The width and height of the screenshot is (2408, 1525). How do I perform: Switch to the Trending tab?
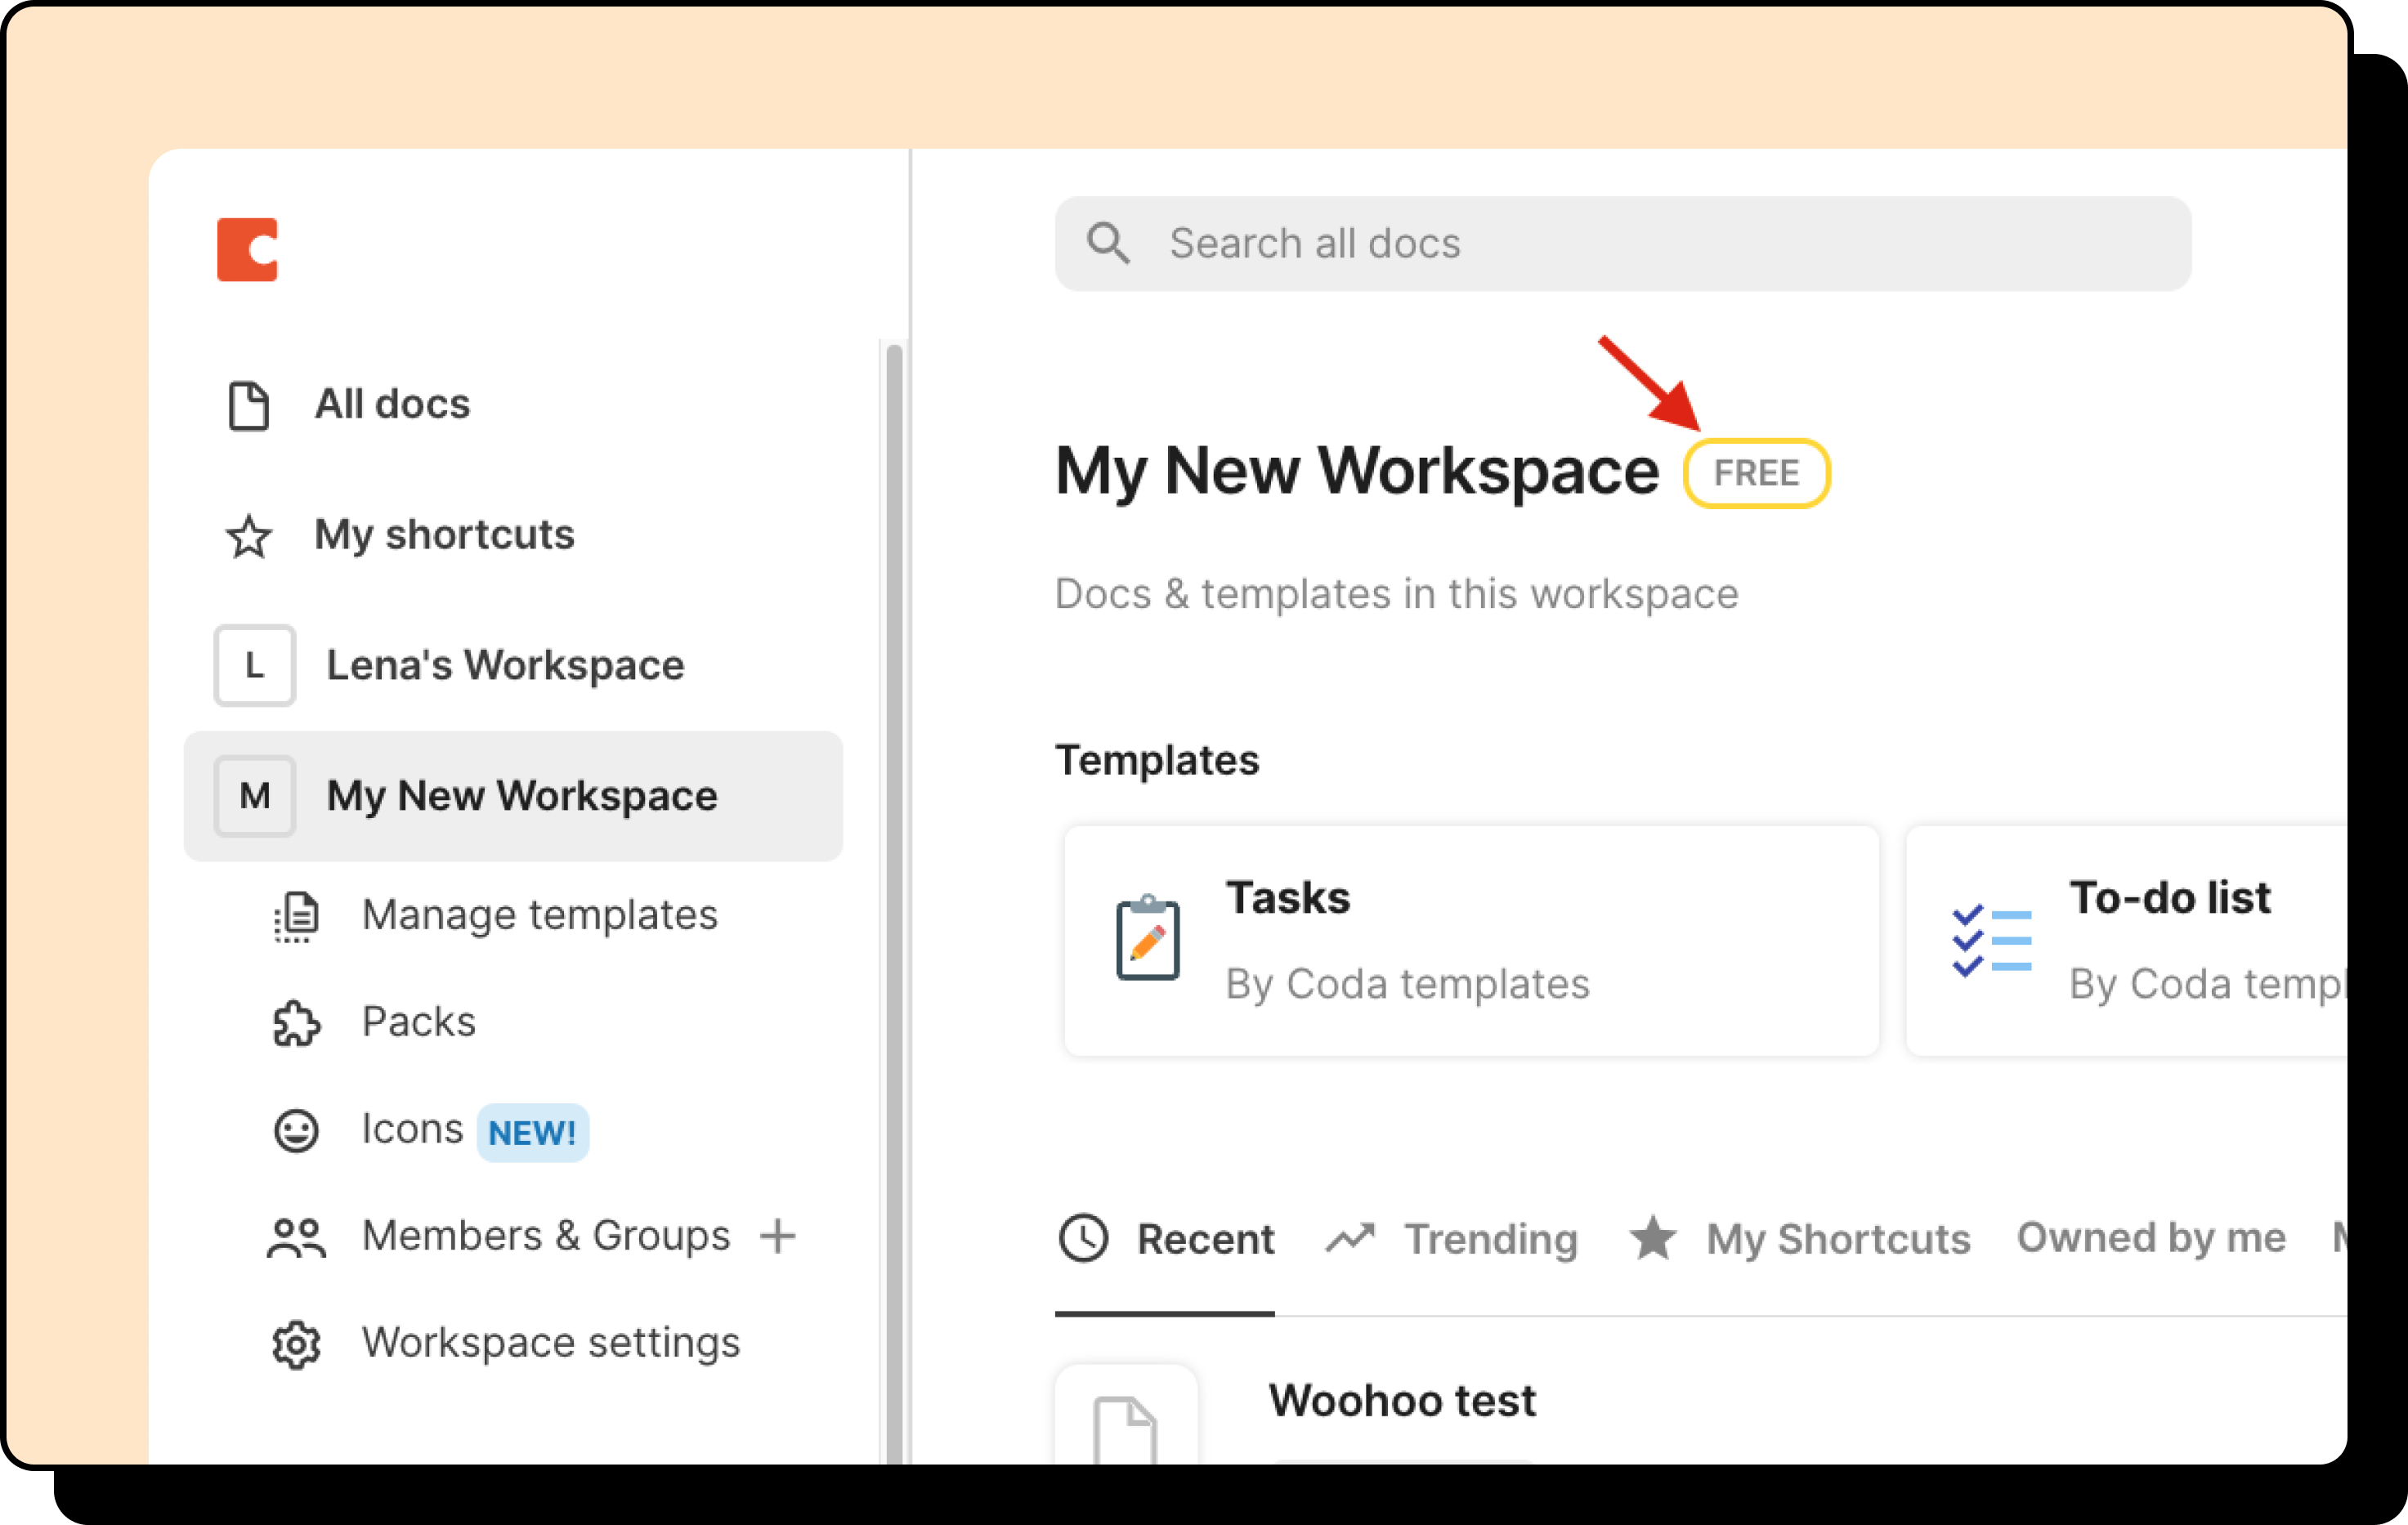[1491, 1239]
